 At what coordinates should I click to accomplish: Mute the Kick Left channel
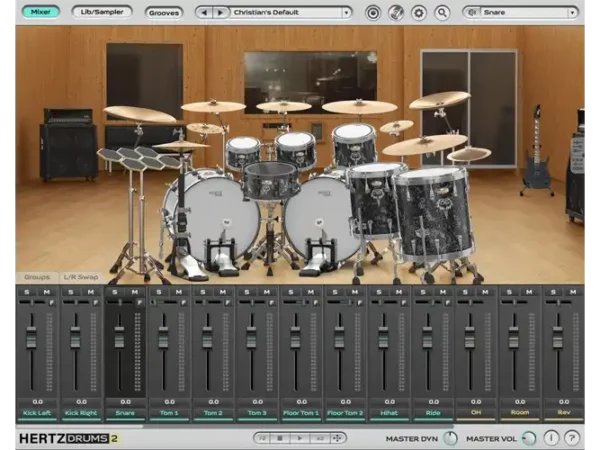[47, 292]
